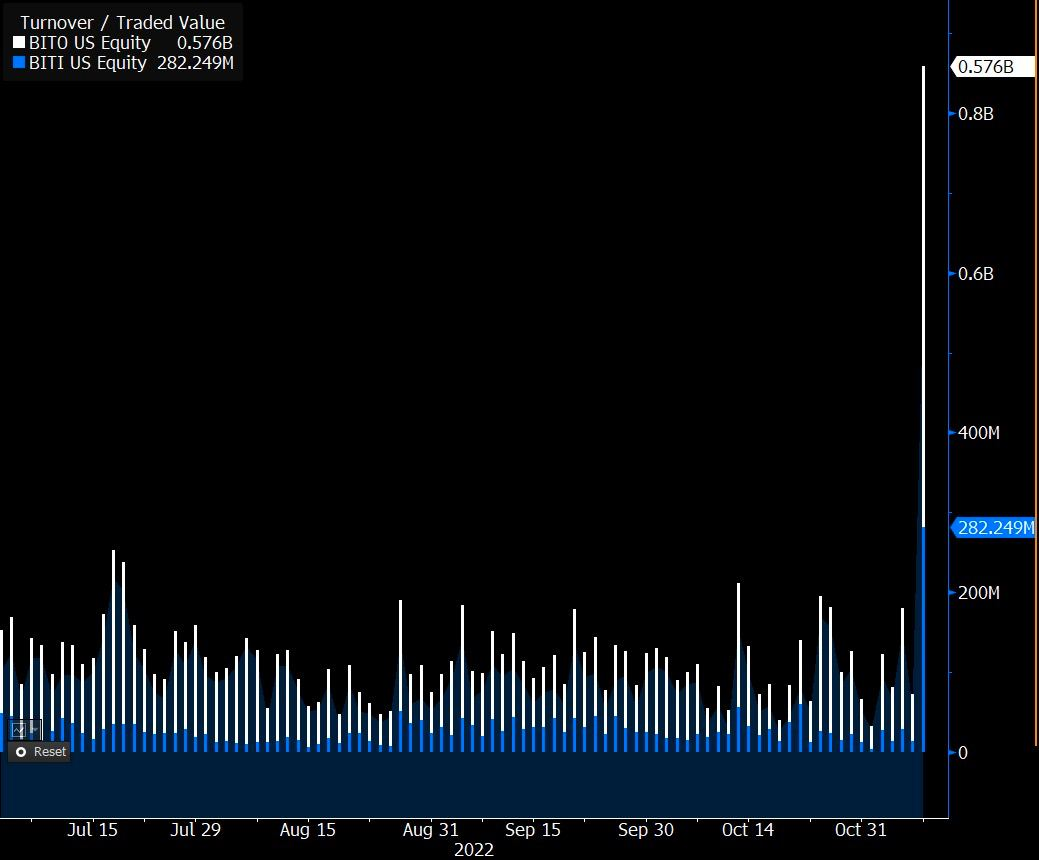Click the Reset button

tap(41, 752)
